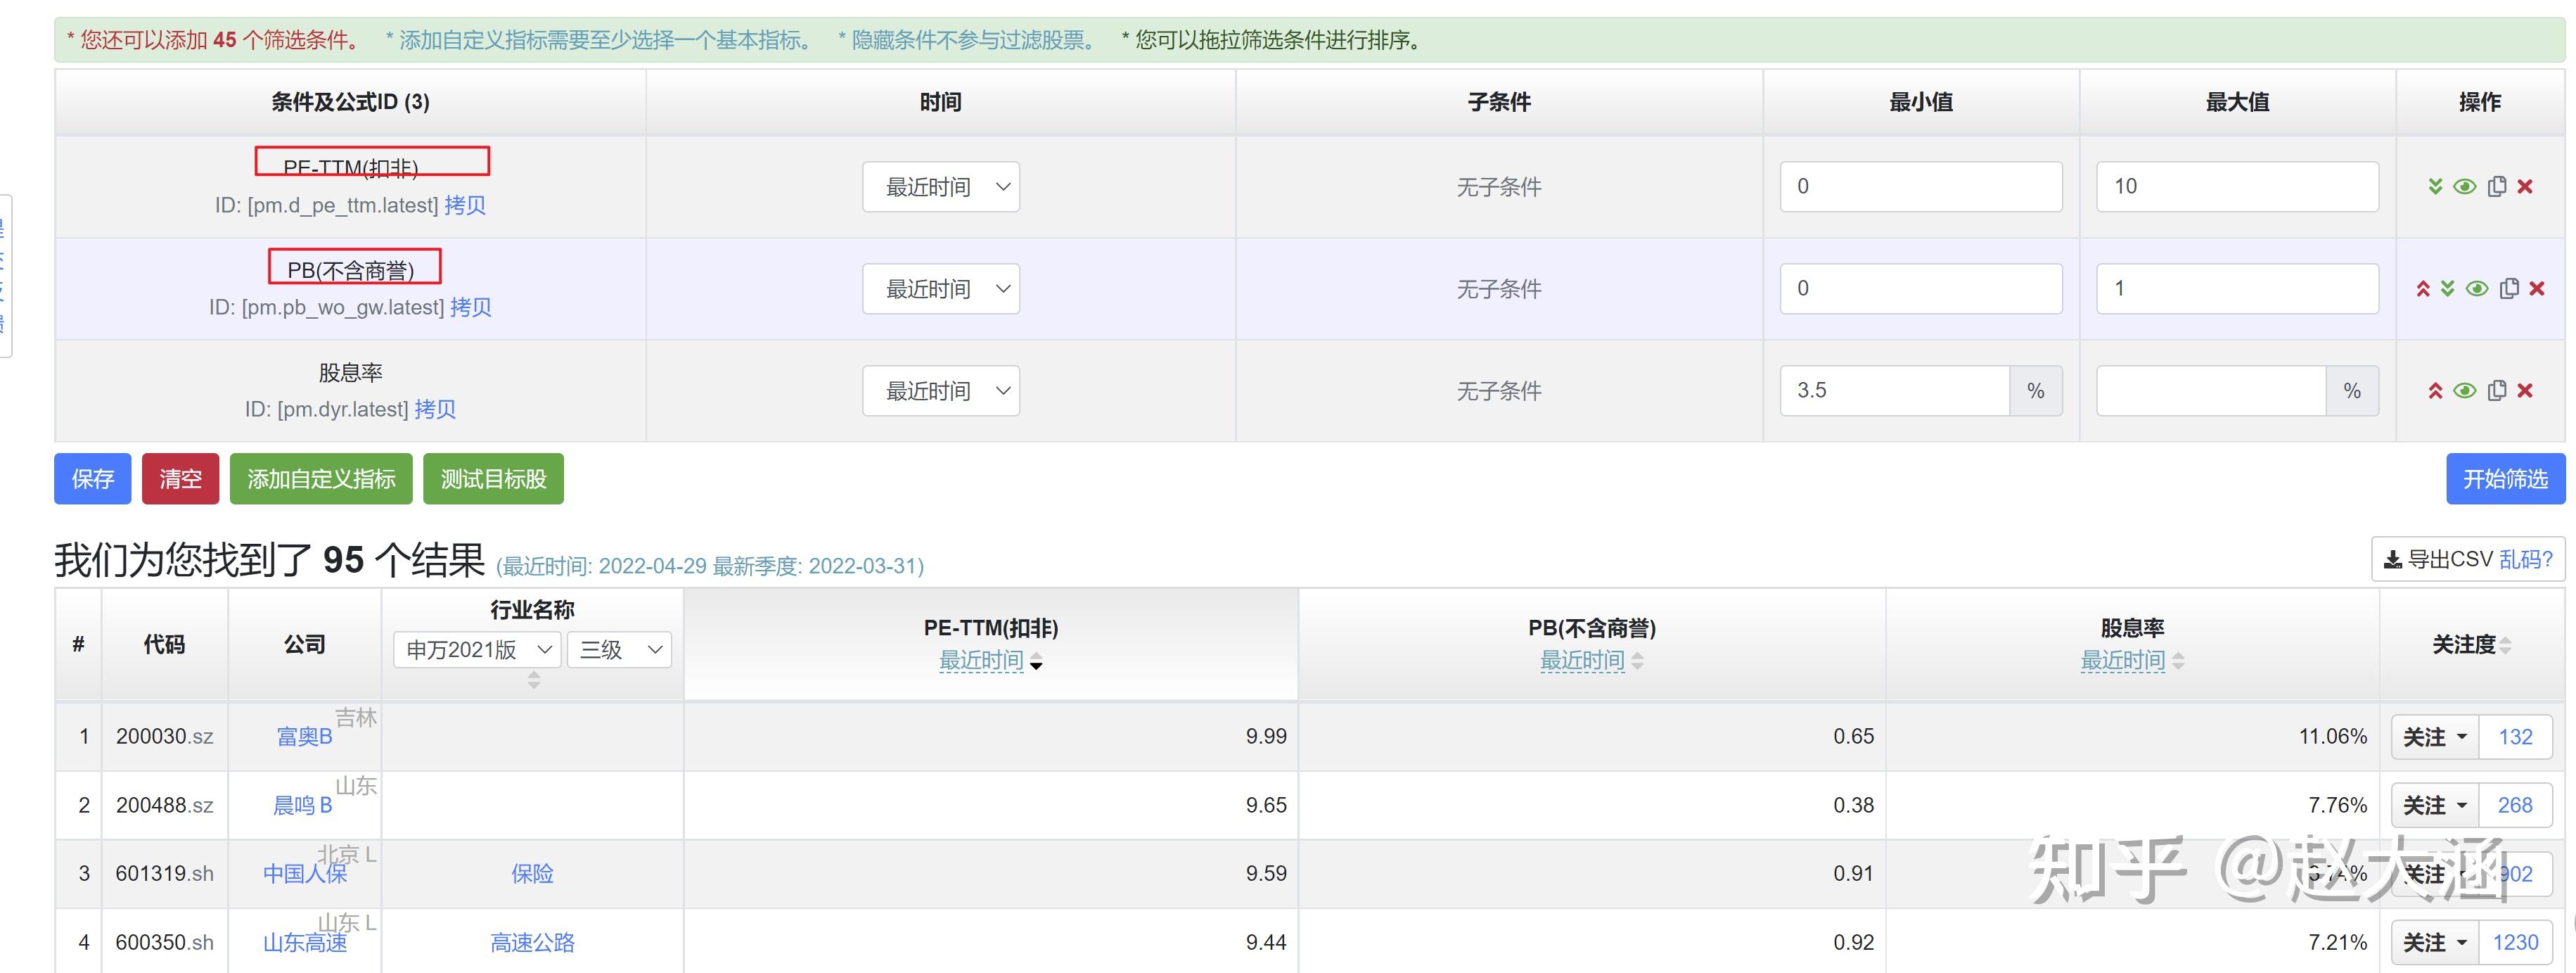Duplicate the 股息率 condition row
This screenshot has width=2576, height=973.
[2497, 391]
